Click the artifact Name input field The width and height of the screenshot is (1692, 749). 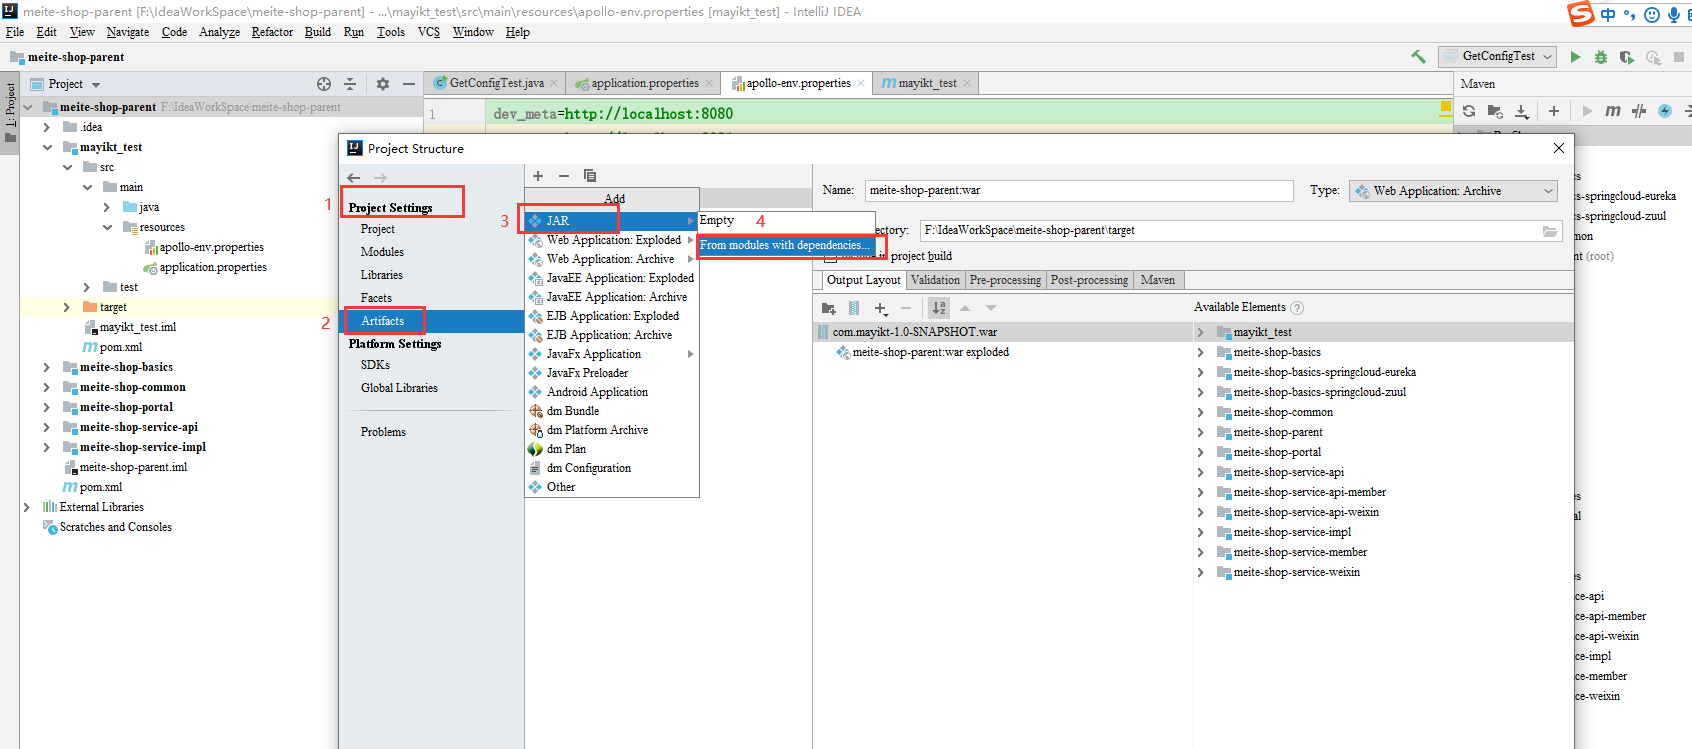click(x=1079, y=190)
